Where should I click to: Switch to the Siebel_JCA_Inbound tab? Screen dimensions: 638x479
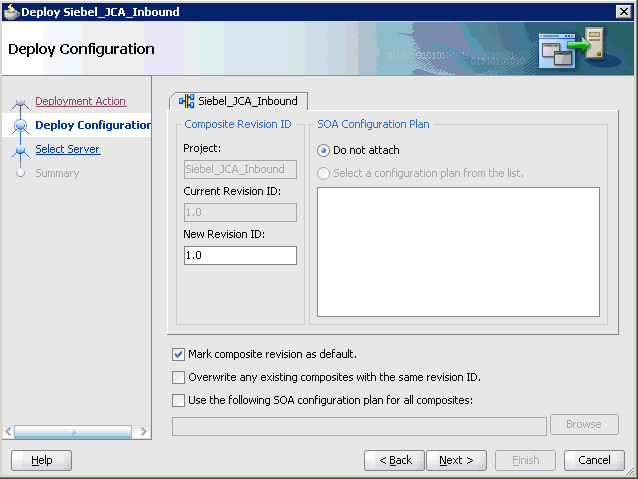238,101
